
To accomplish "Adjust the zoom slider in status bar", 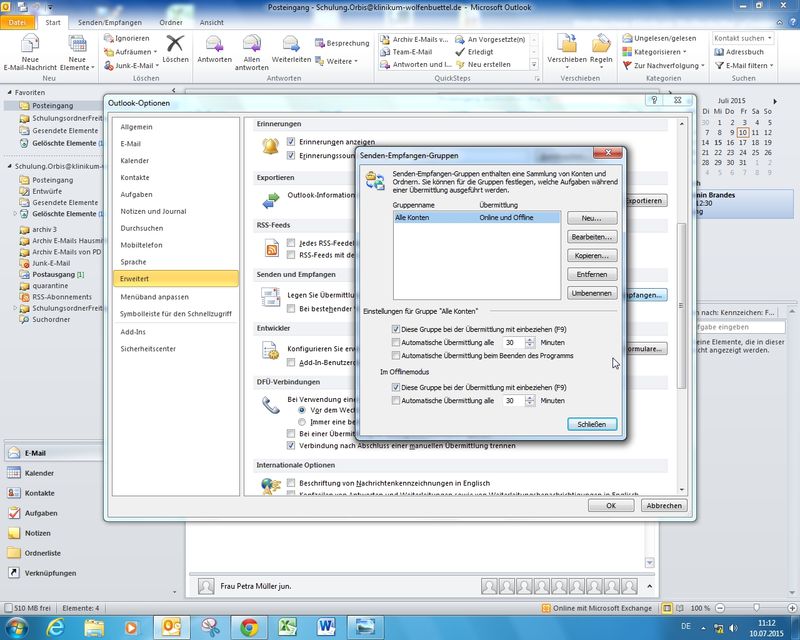I will pyautogui.click(x=755, y=608).
